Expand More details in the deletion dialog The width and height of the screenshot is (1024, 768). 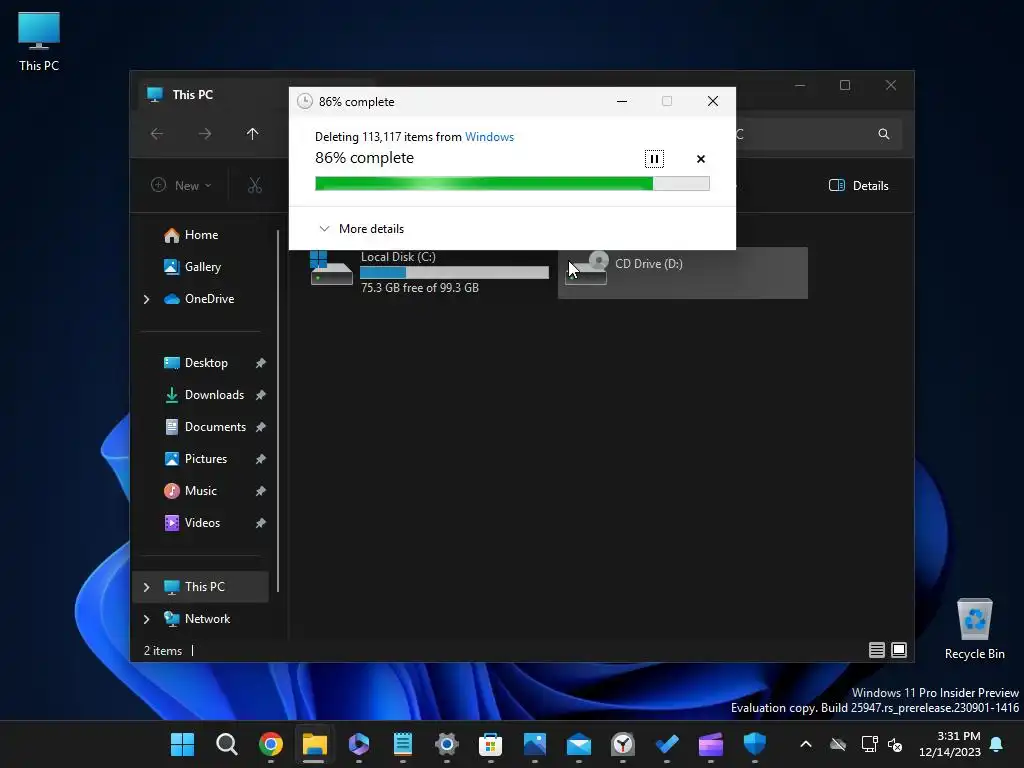pos(361,229)
